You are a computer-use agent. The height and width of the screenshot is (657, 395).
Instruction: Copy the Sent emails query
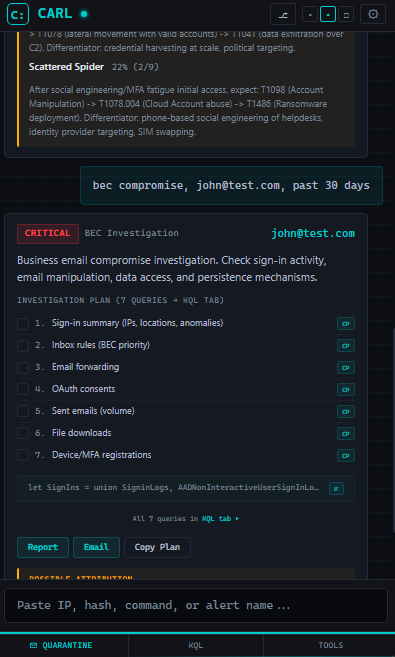346,411
